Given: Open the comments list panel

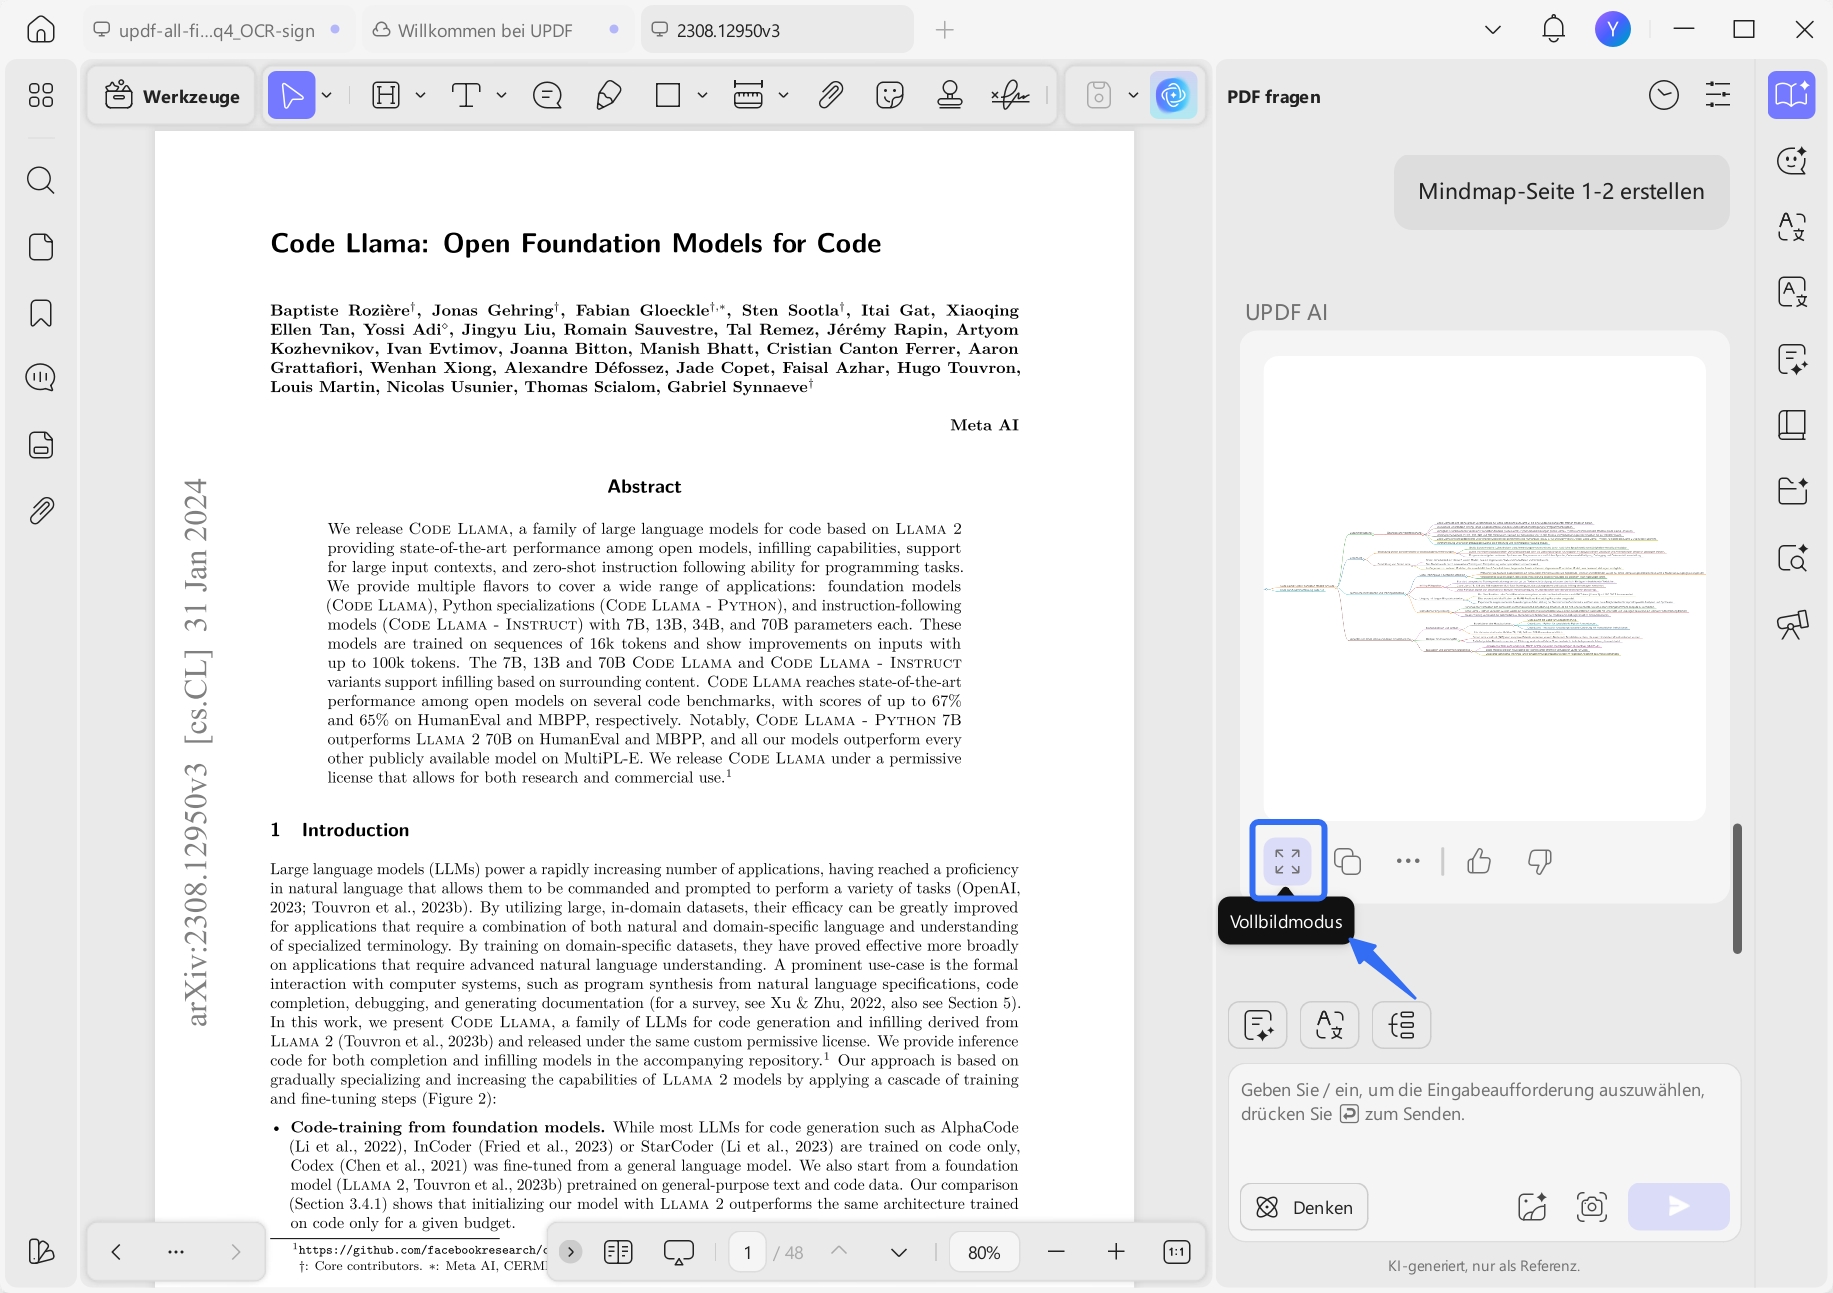Looking at the screenshot, I should (x=41, y=378).
